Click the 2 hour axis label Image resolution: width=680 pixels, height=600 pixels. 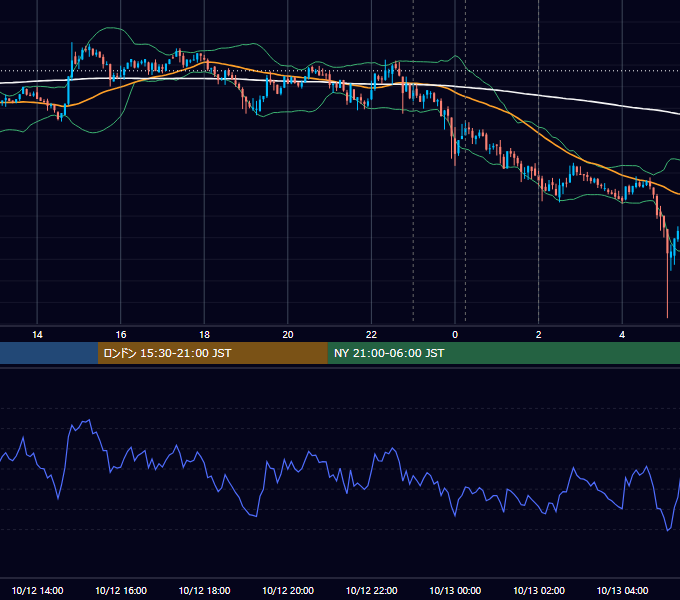539,335
